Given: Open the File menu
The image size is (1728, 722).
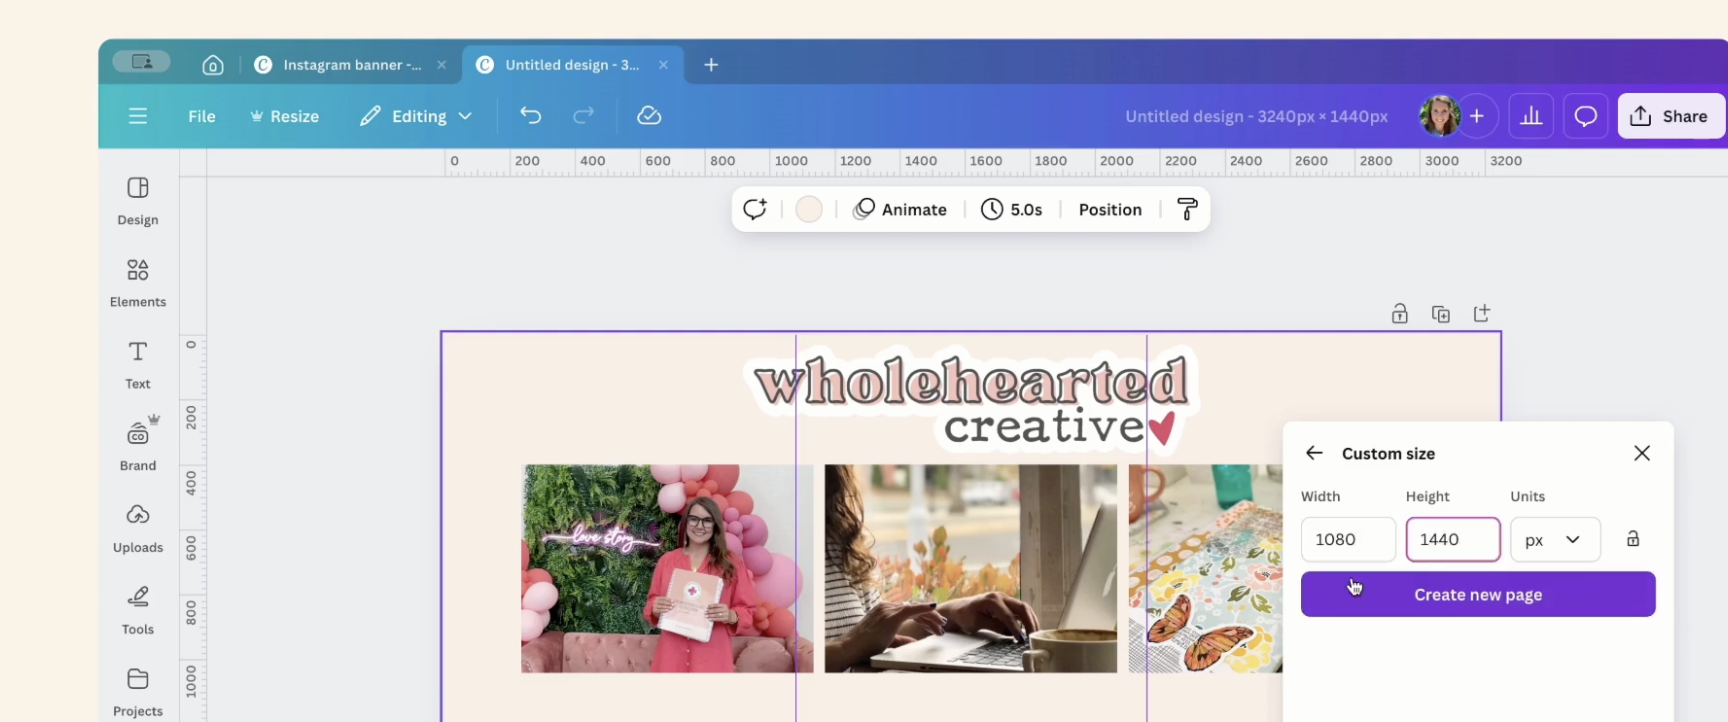Looking at the screenshot, I should pyautogui.click(x=202, y=116).
